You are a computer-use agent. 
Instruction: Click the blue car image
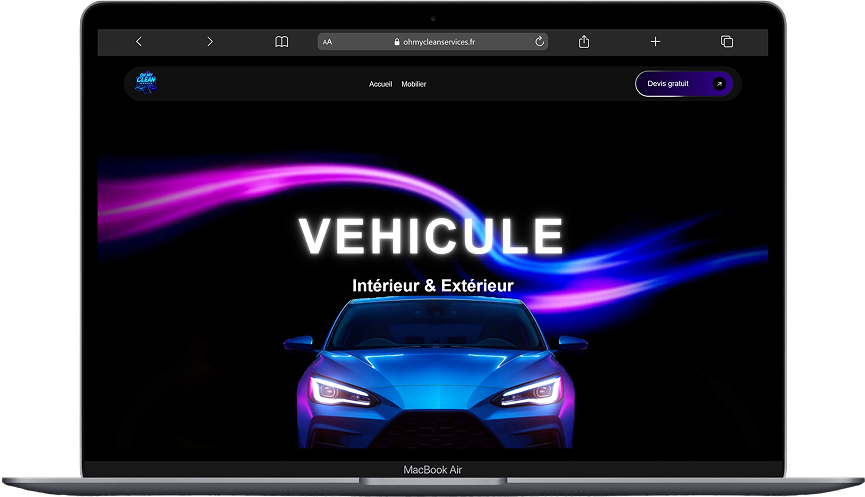tap(435, 372)
